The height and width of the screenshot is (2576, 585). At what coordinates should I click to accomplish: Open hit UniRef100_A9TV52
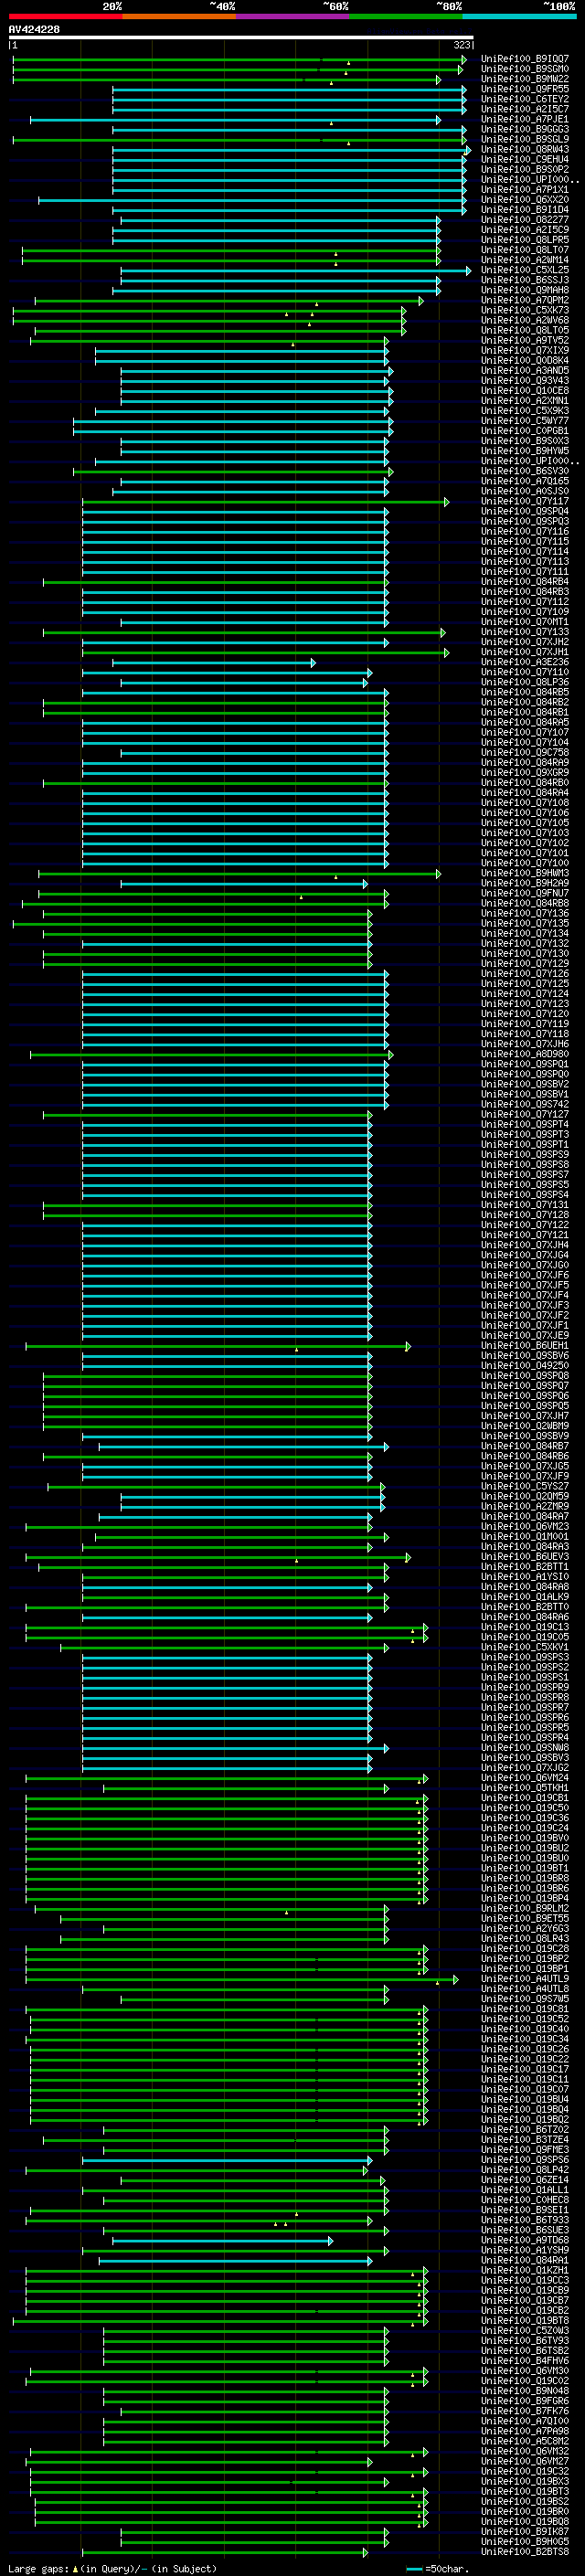pos(525,340)
